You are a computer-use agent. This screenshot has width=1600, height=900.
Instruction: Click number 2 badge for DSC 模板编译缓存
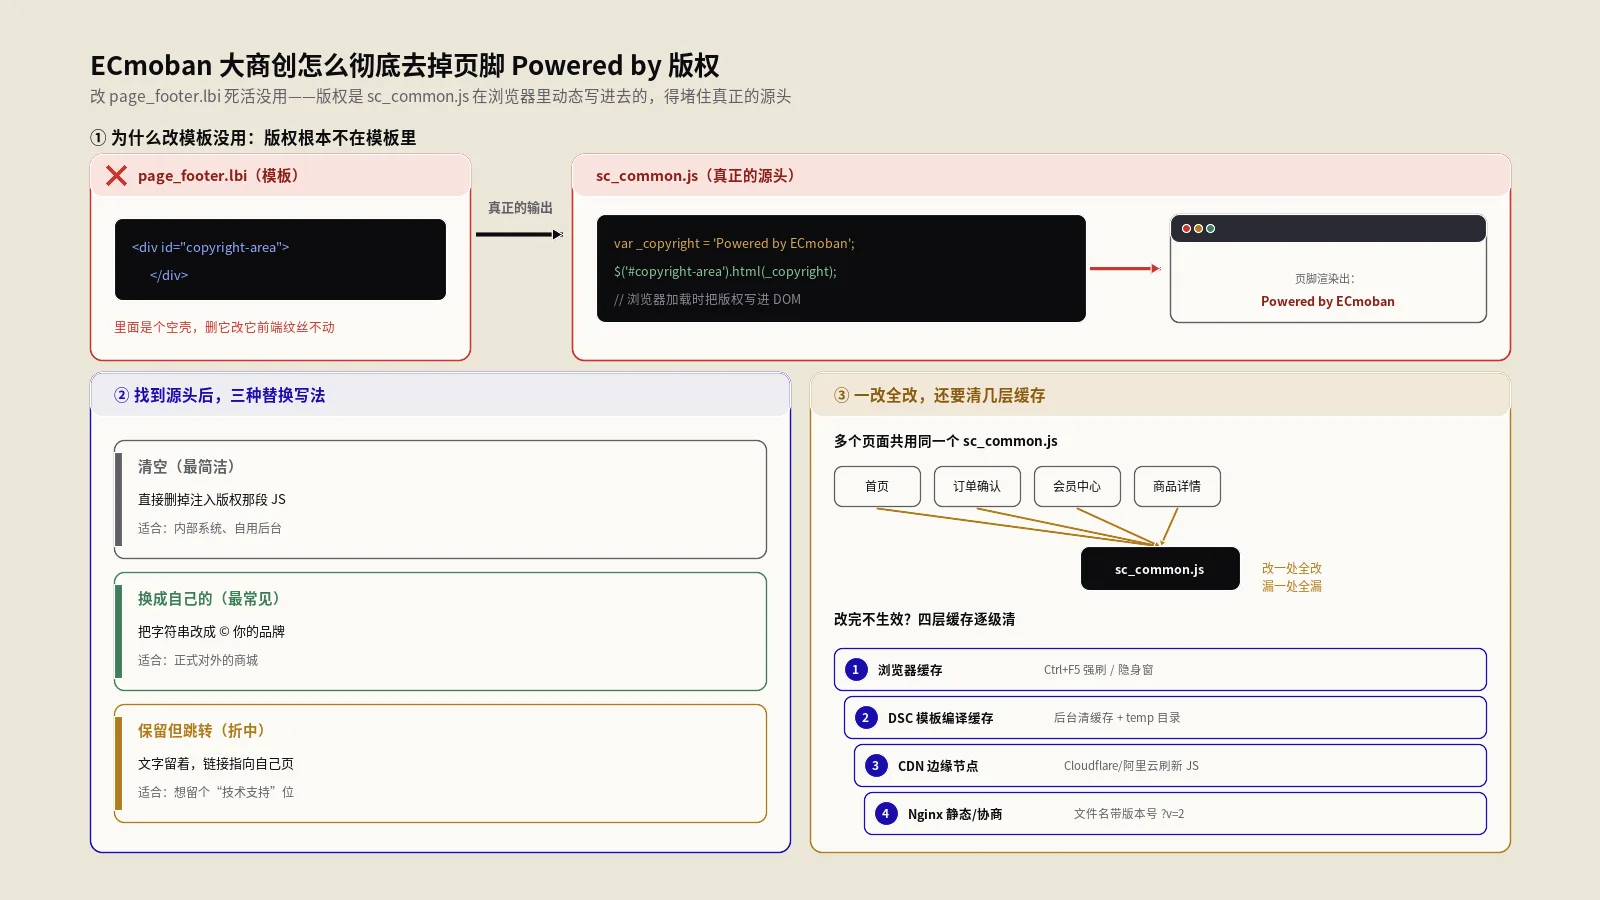(866, 718)
